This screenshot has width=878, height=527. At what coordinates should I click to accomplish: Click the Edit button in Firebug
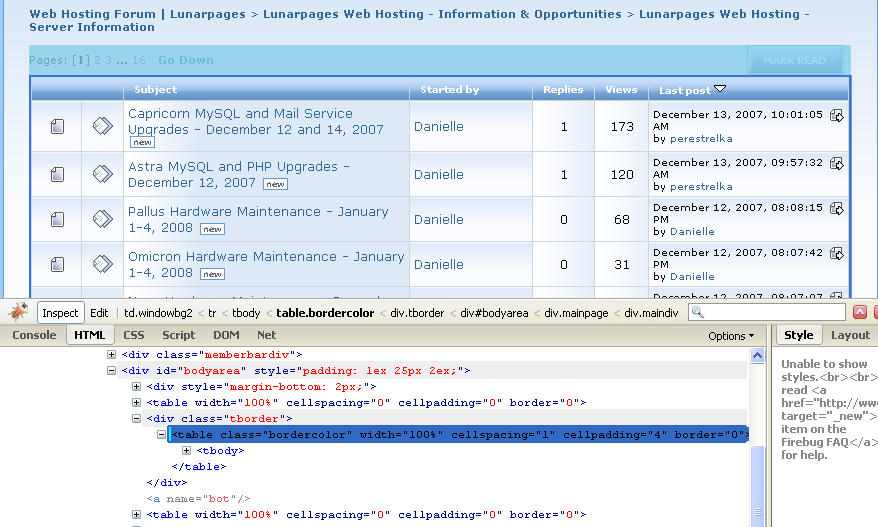(x=99, y=313)
